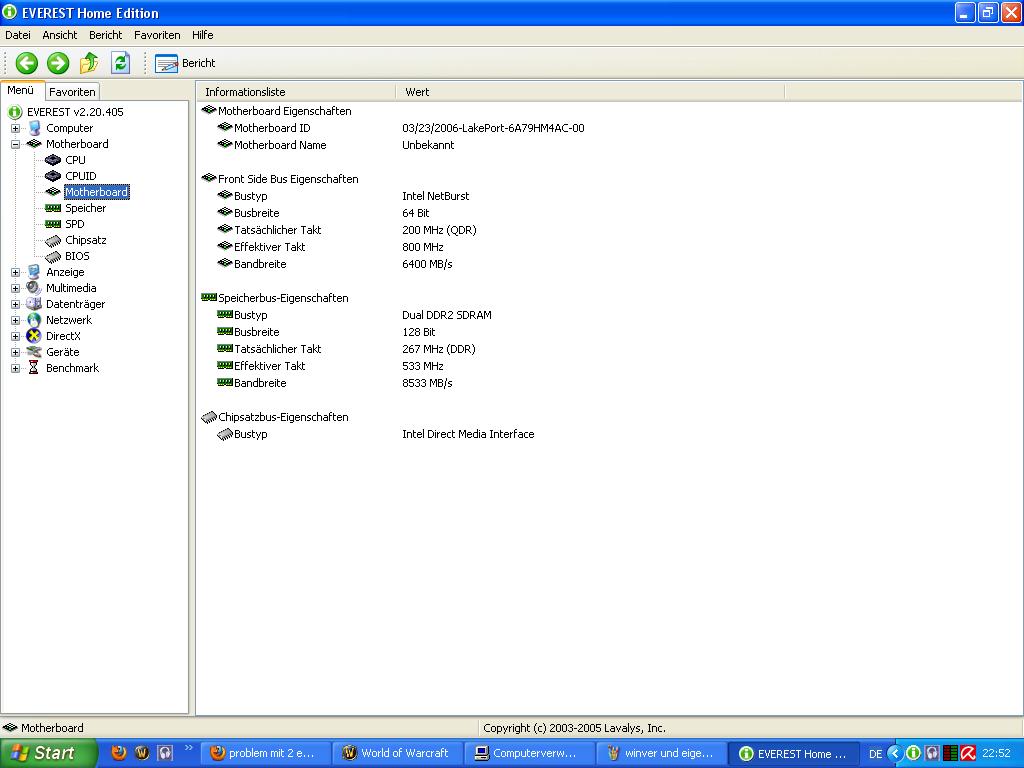The image size is (1024, 768).
Task: Click the Chipsatz chip icon
Action: [x=53, y=241]
